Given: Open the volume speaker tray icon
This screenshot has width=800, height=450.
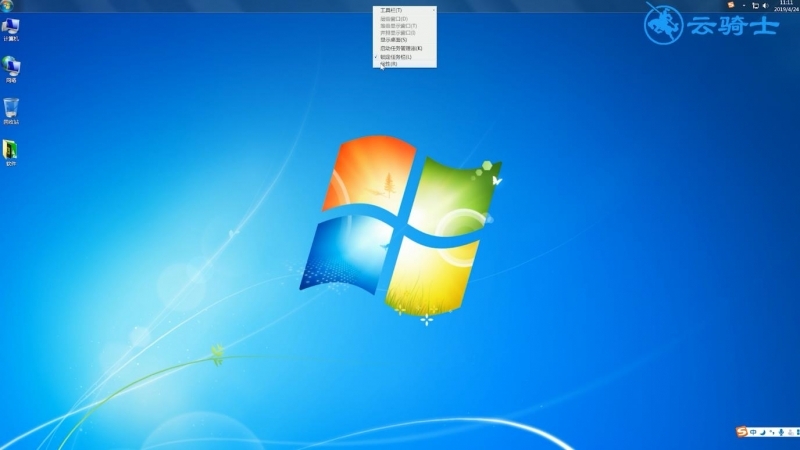Looking at the screenshot, I should click(x=765, y=6).
